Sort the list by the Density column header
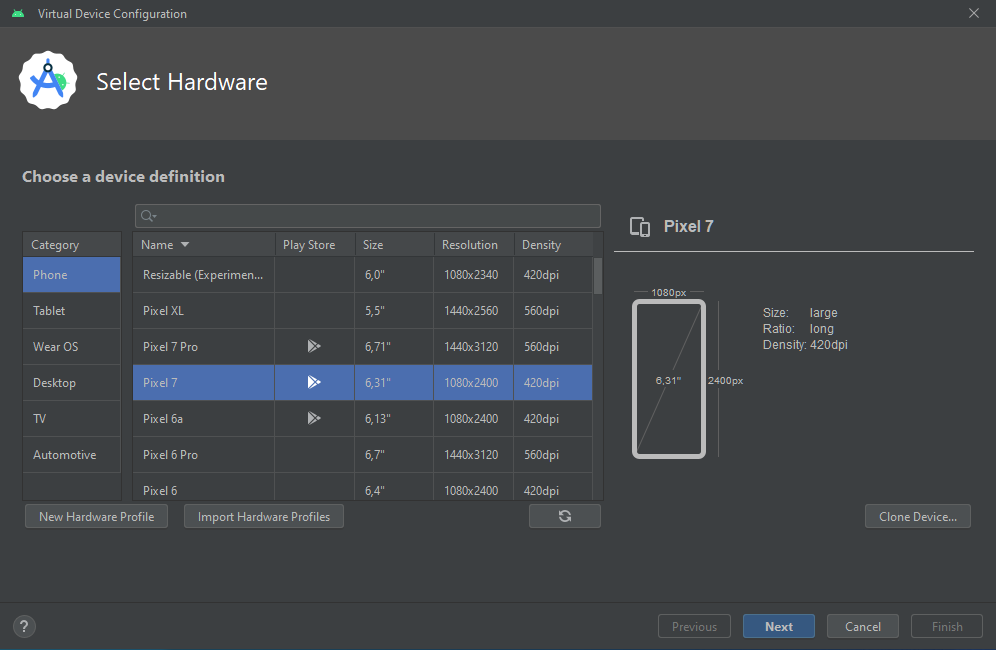 [x=541, y=244]
